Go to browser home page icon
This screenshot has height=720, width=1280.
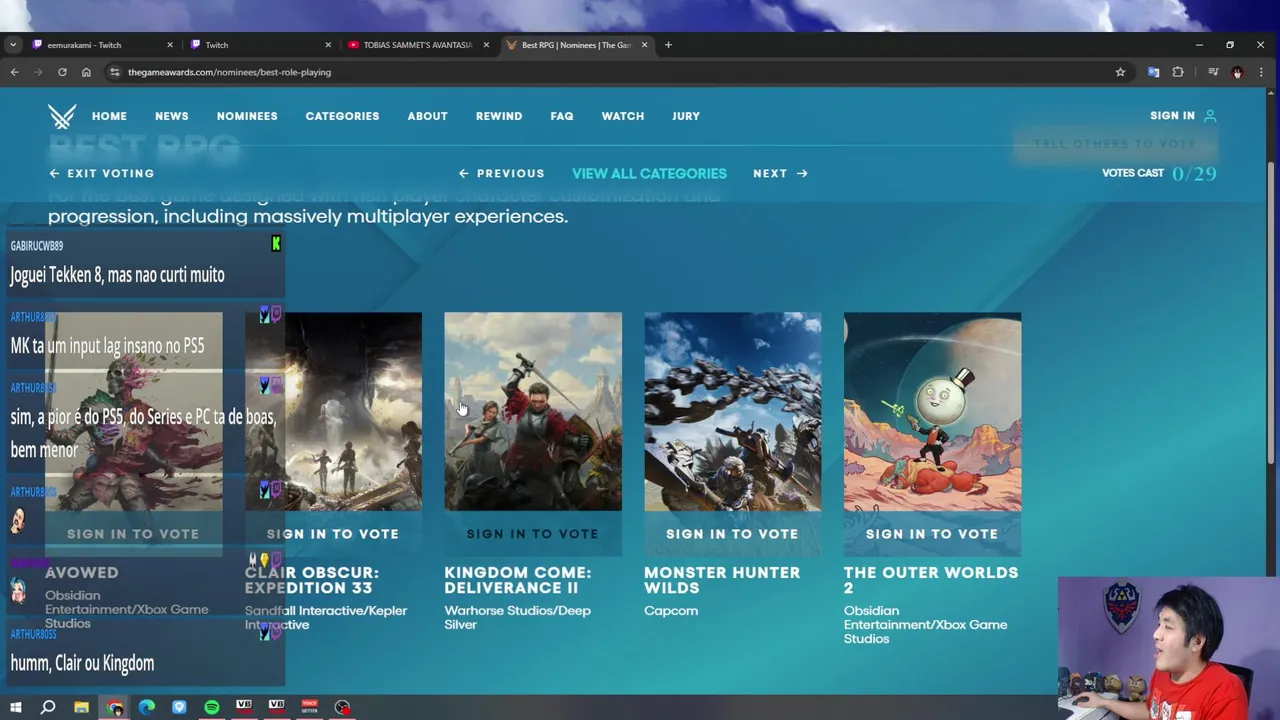click(86, 72)
